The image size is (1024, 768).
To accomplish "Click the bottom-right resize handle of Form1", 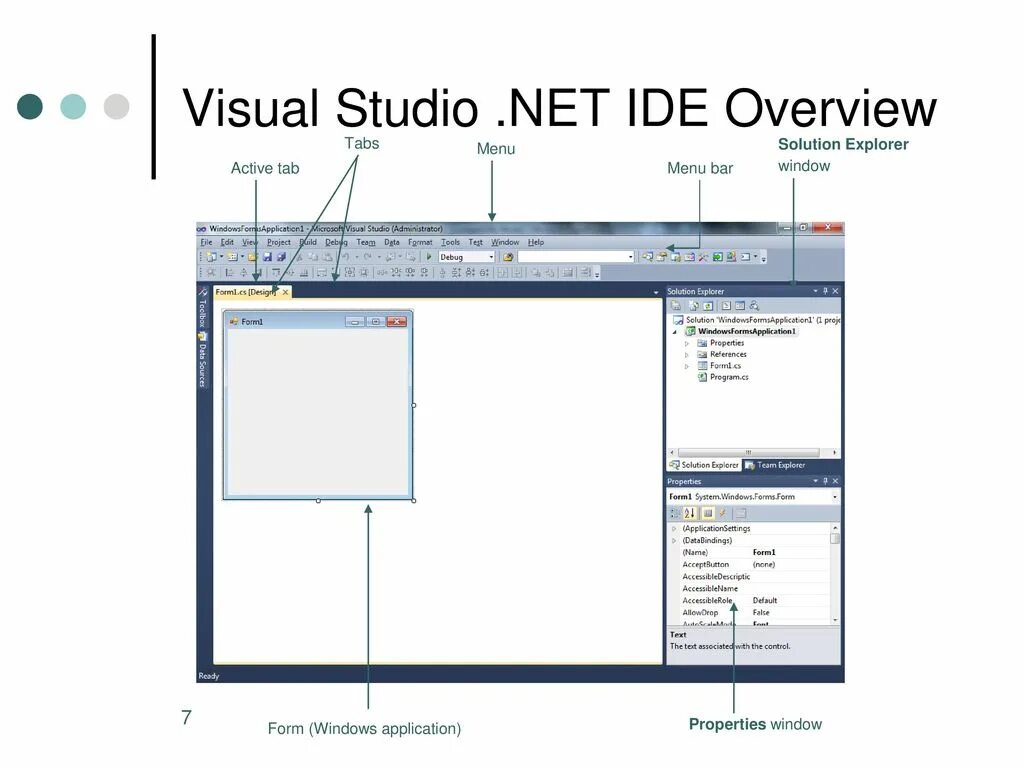I will point(414,501).
